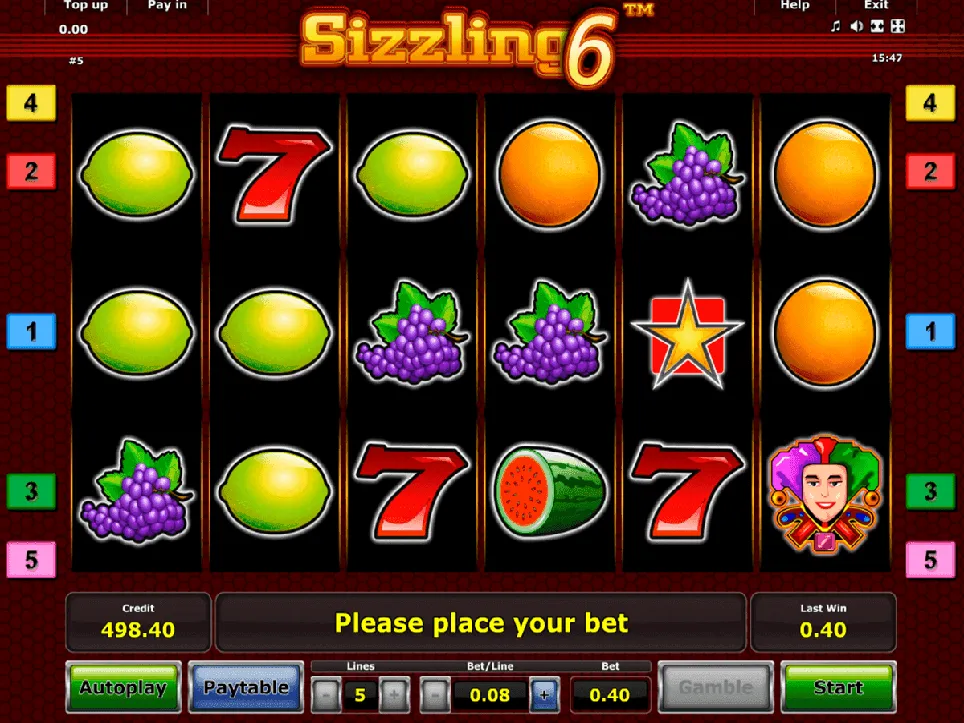
Task: Increase the Bet/Line amount
Action: [544, 695]
